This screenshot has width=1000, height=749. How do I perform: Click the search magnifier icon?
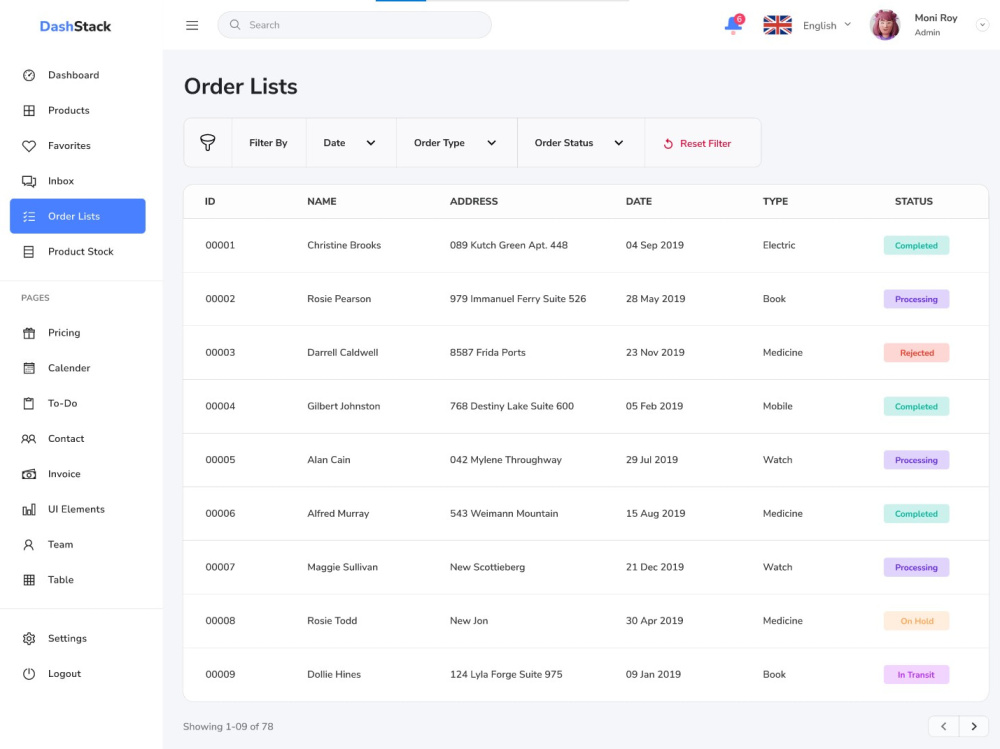point(235,25)
